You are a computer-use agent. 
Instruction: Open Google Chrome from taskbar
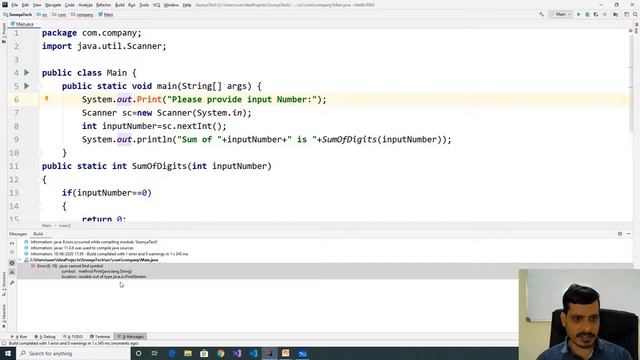pos(221,353)
